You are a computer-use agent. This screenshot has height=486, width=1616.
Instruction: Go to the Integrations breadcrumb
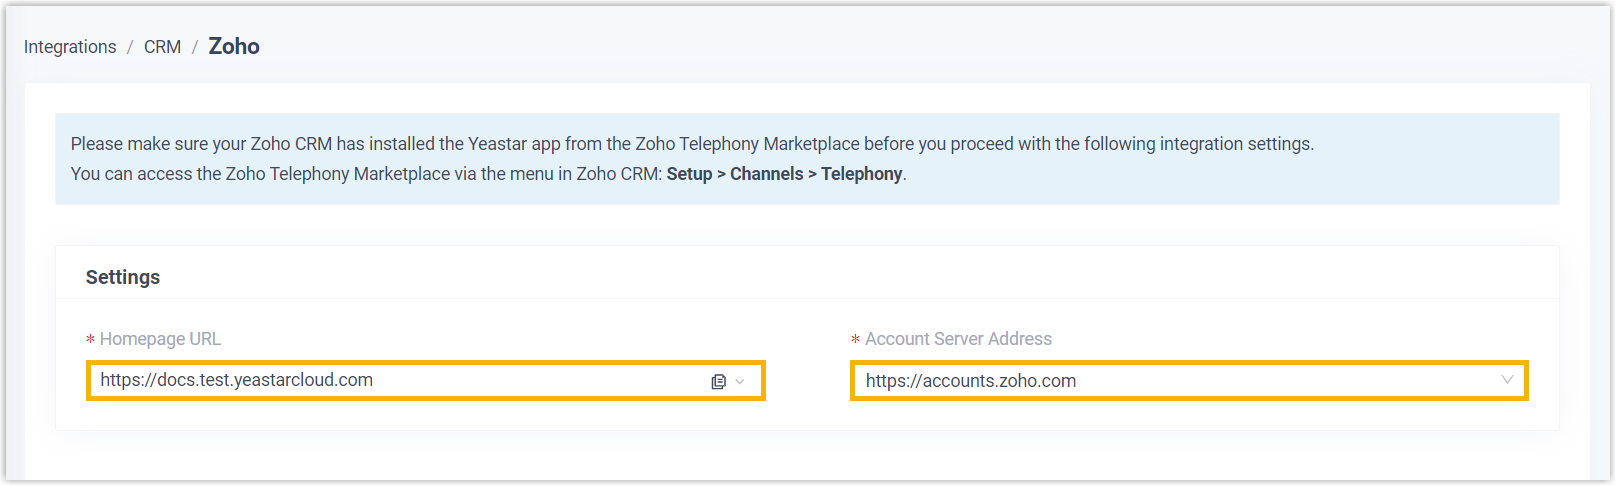tap(70, 47)
